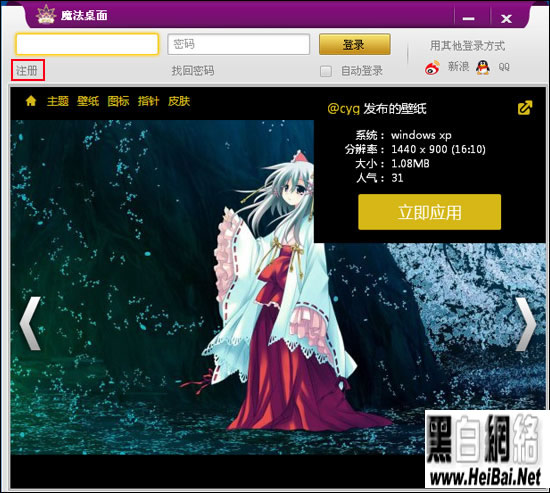Click the 找回密码 link
The width and height of the screenshot is (550, 493).
coord(193,71)
